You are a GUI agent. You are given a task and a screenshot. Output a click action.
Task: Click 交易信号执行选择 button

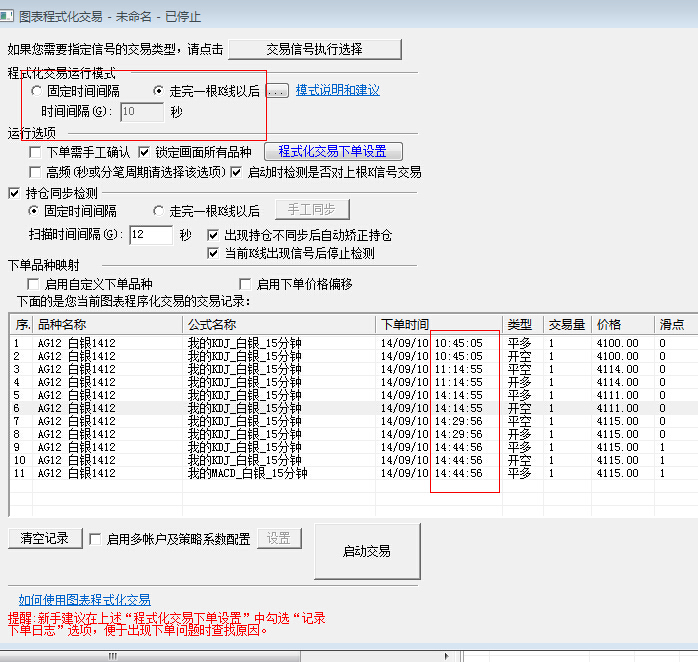pos(315,49)
